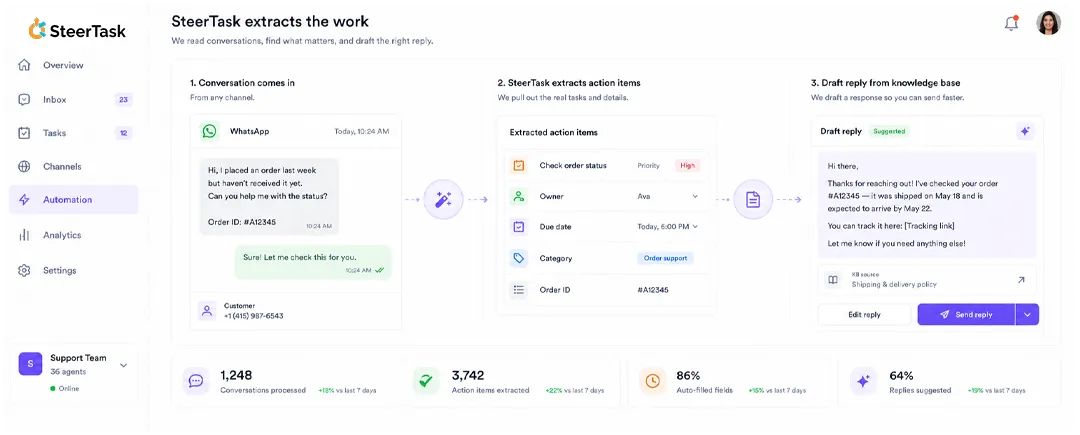Click the Order support category tag
The width and height of the screenshot is (1080, 435).
point(665,258)
